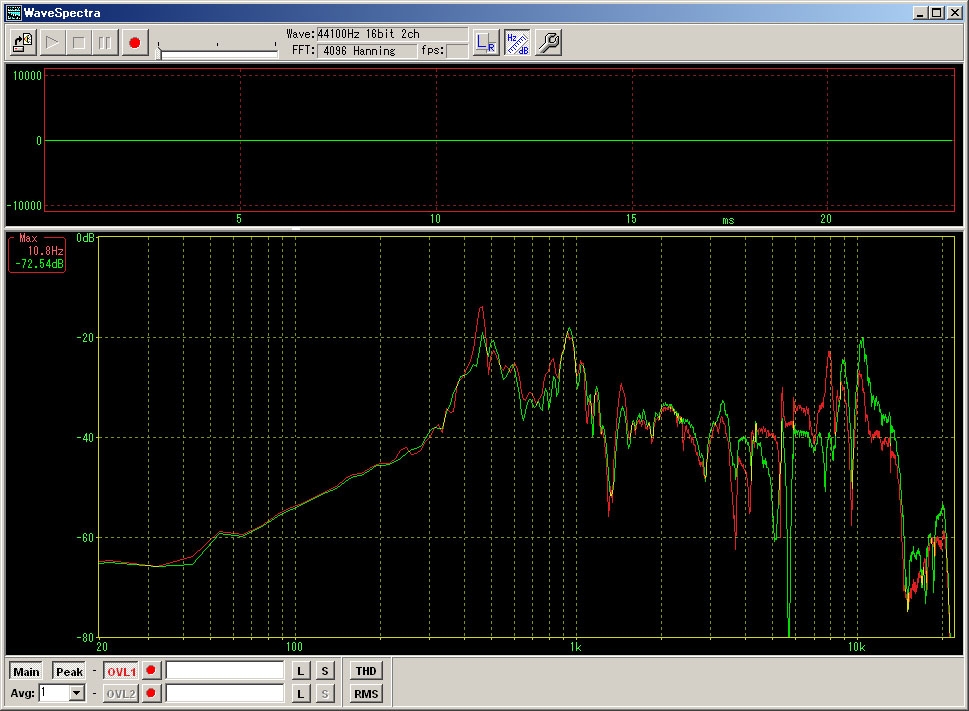Open settings with the wrench icon

(x=548, y=43)
